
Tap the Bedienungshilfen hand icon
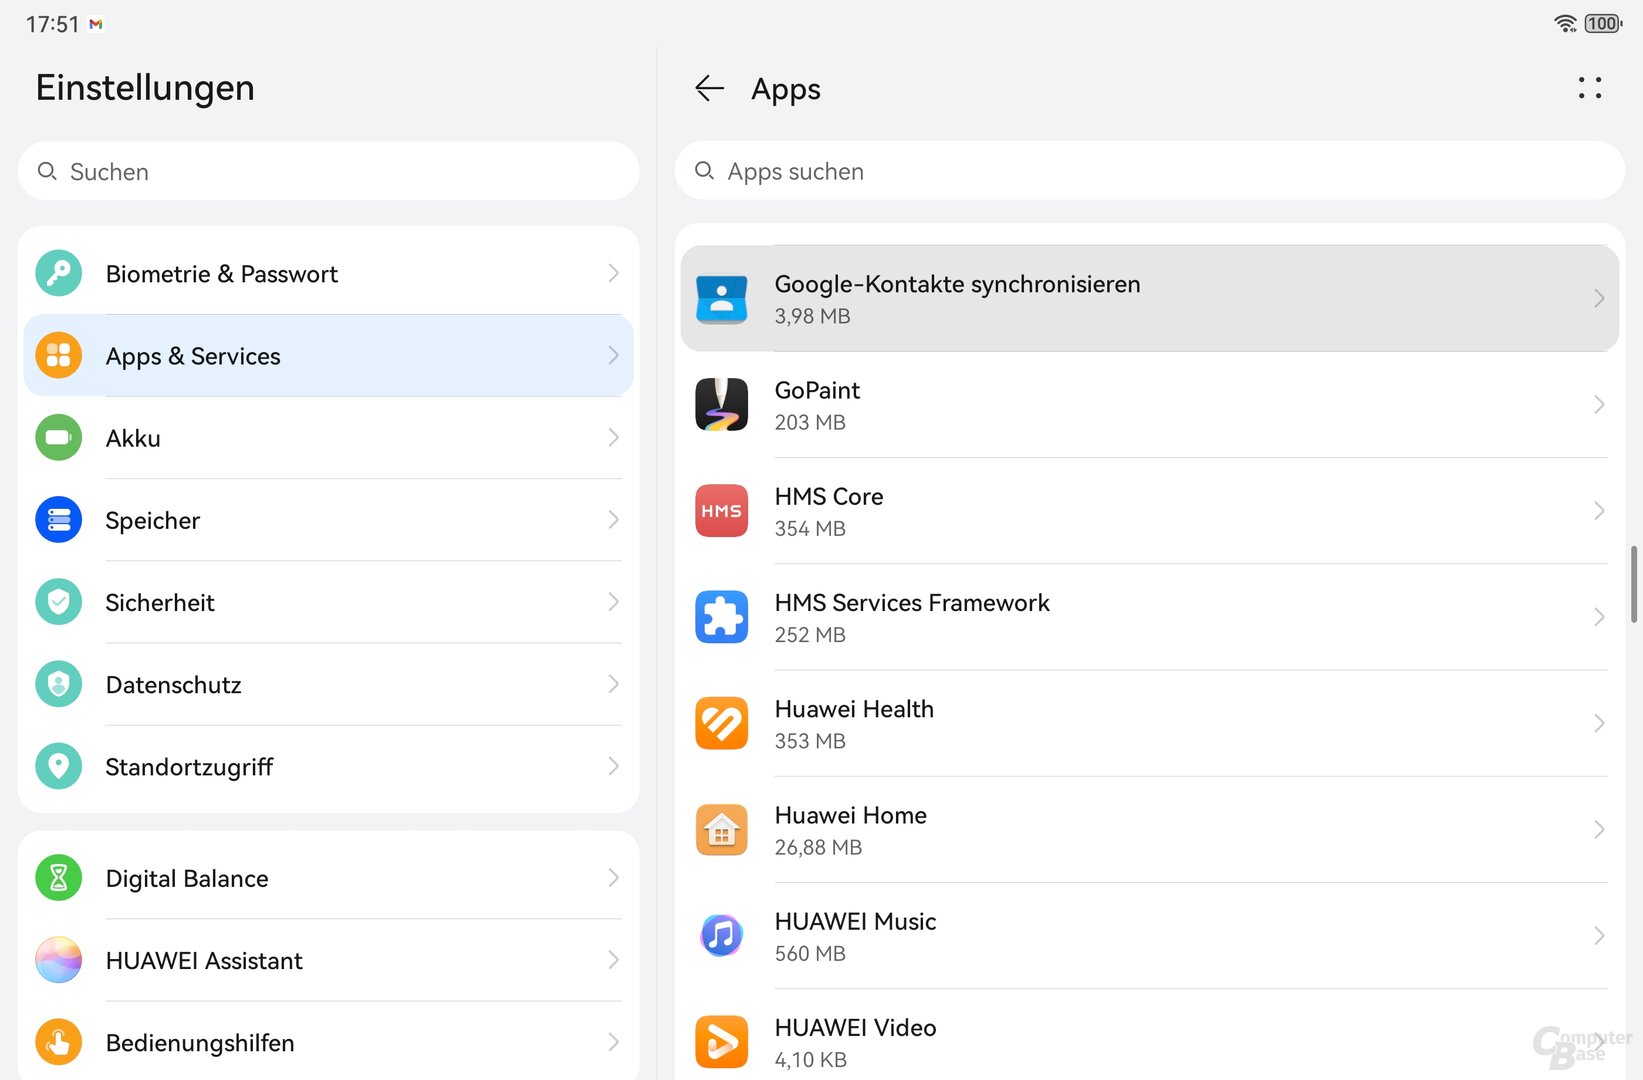[x=58, y=1042]
